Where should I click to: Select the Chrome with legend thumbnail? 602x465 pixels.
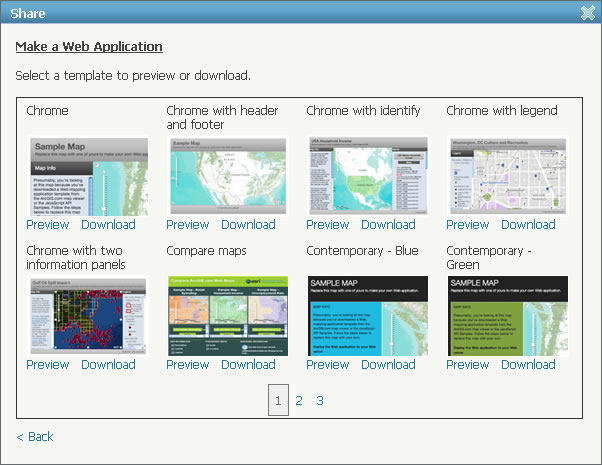pos(508,176)
